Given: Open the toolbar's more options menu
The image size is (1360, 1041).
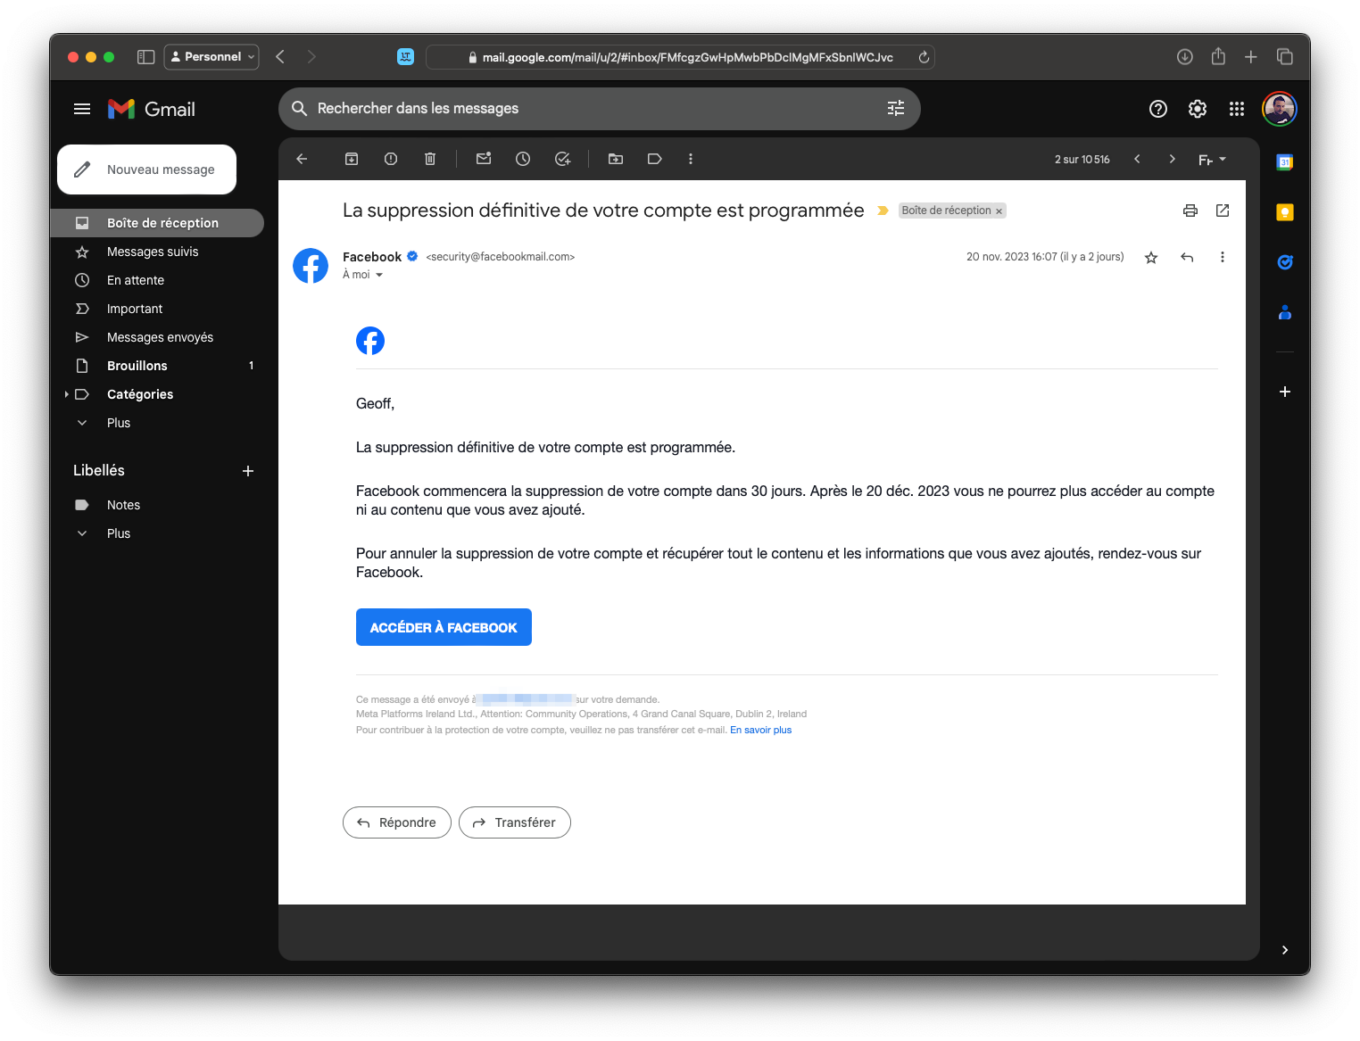Looking at the screenshot, I should pyautogui.click(x=691, y=159).
